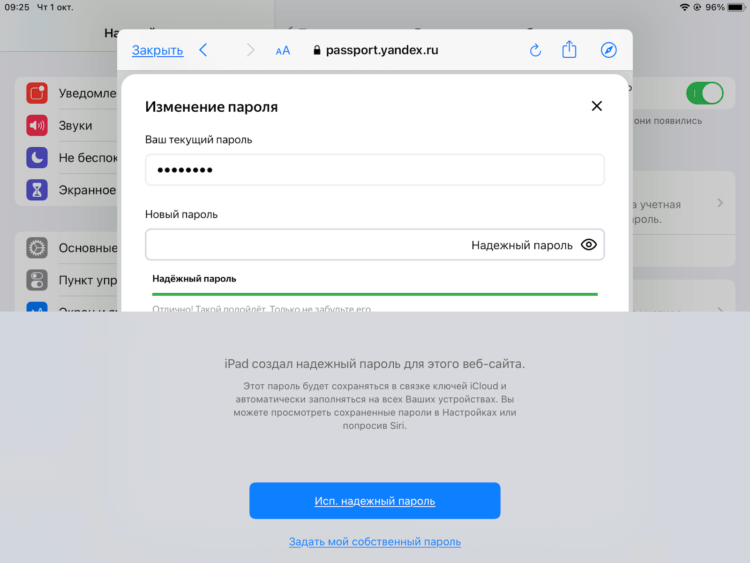Screen dimensions: 750x563
Task: Show new password with eye icon
Action: 589,244
